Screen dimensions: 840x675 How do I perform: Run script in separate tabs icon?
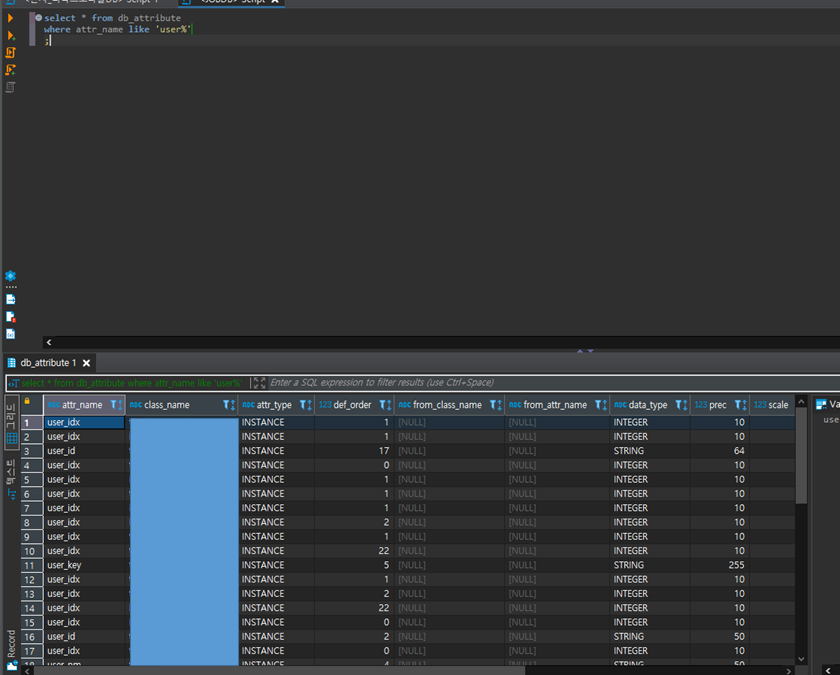point(10,70)
